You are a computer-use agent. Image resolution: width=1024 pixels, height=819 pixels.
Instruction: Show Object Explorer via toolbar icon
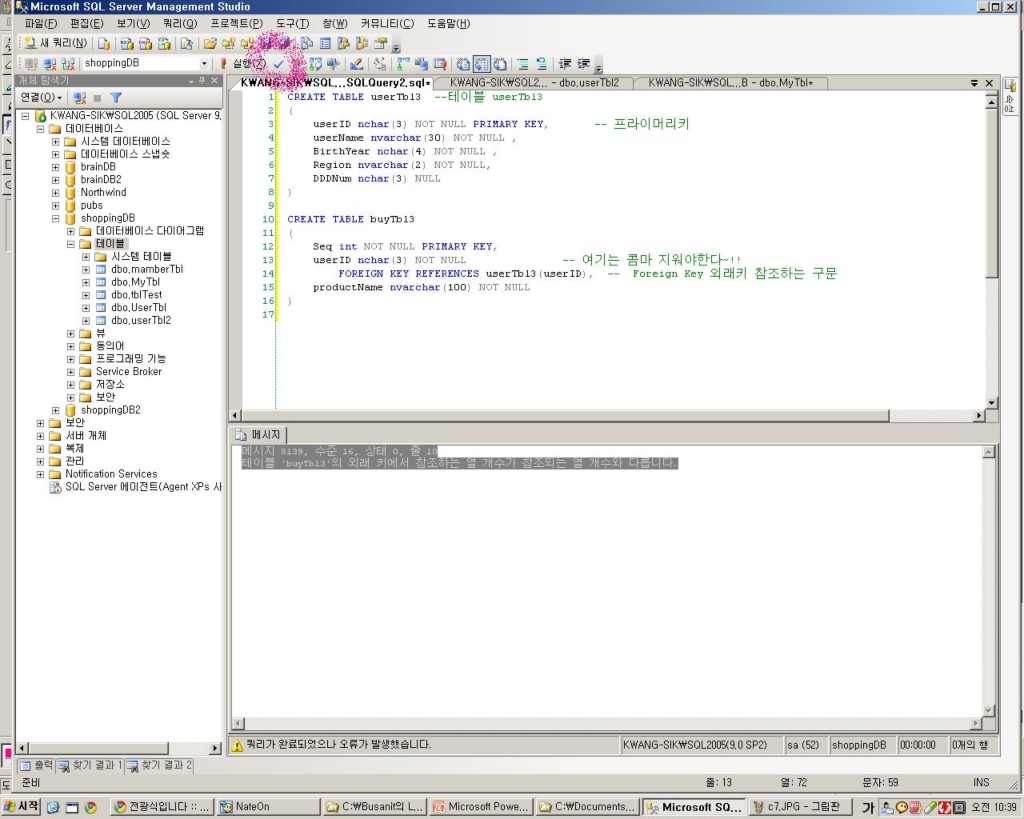point(344,44)
